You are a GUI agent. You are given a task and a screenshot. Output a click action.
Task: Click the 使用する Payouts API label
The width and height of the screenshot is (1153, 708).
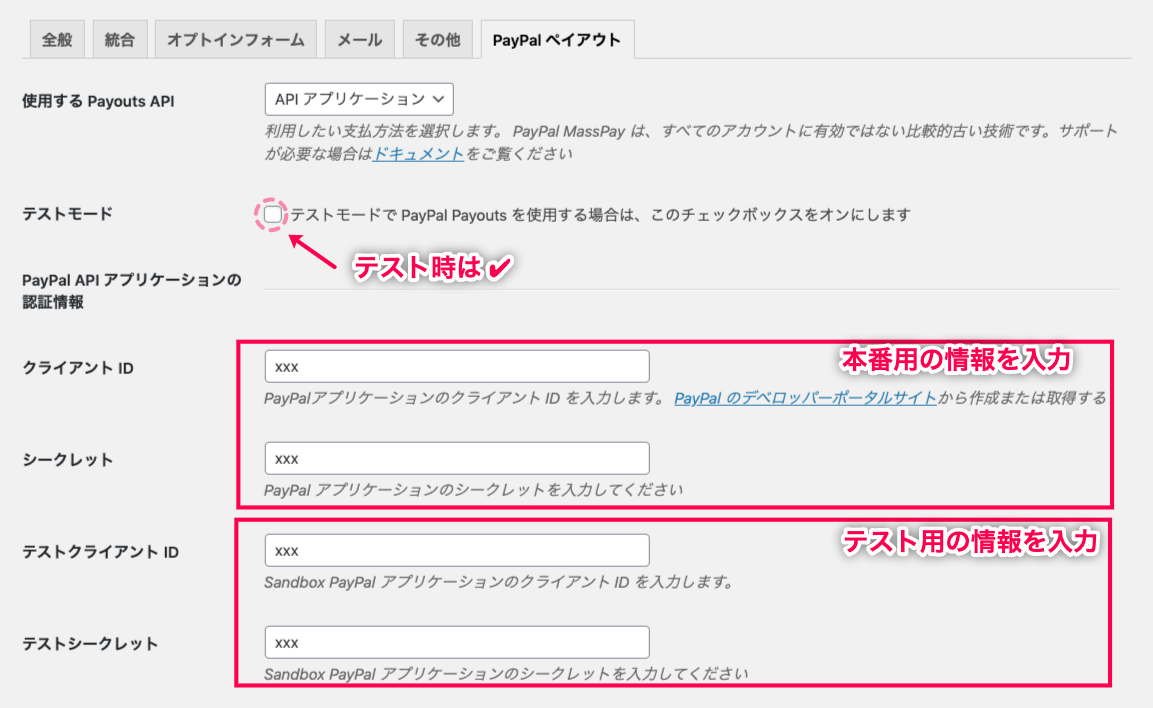(x=98, y=101)
